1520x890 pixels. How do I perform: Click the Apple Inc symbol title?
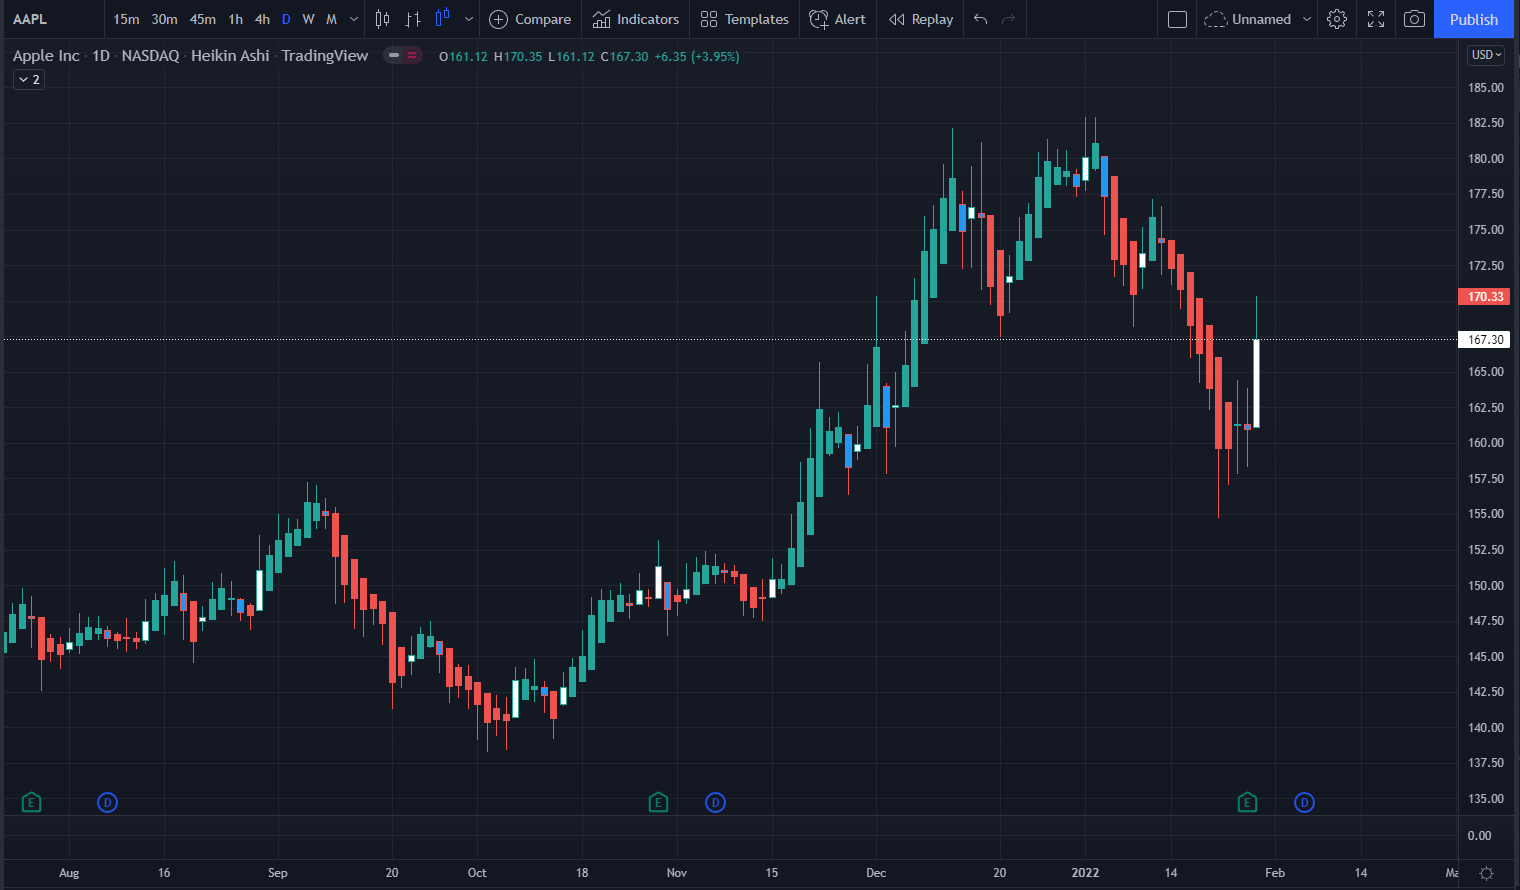point(46,56)
